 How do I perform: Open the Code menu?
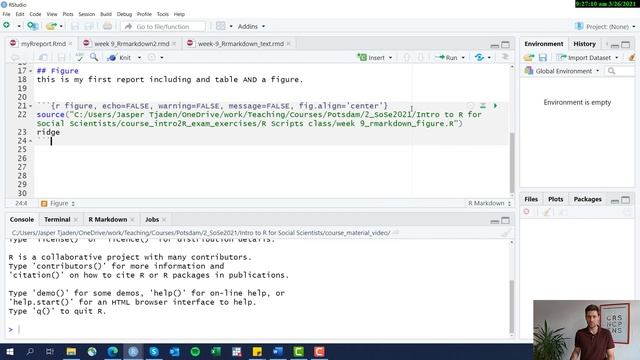tap(35, 14)
